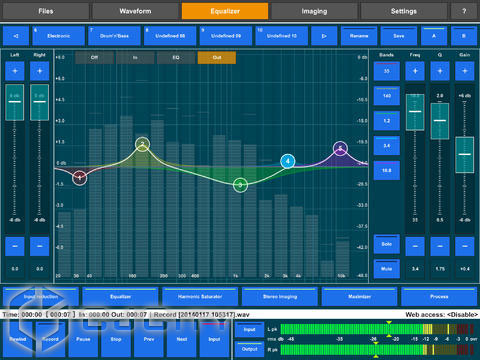Click the Rename preset button
This screenshot has height=360, width=480.
(359, 36)
